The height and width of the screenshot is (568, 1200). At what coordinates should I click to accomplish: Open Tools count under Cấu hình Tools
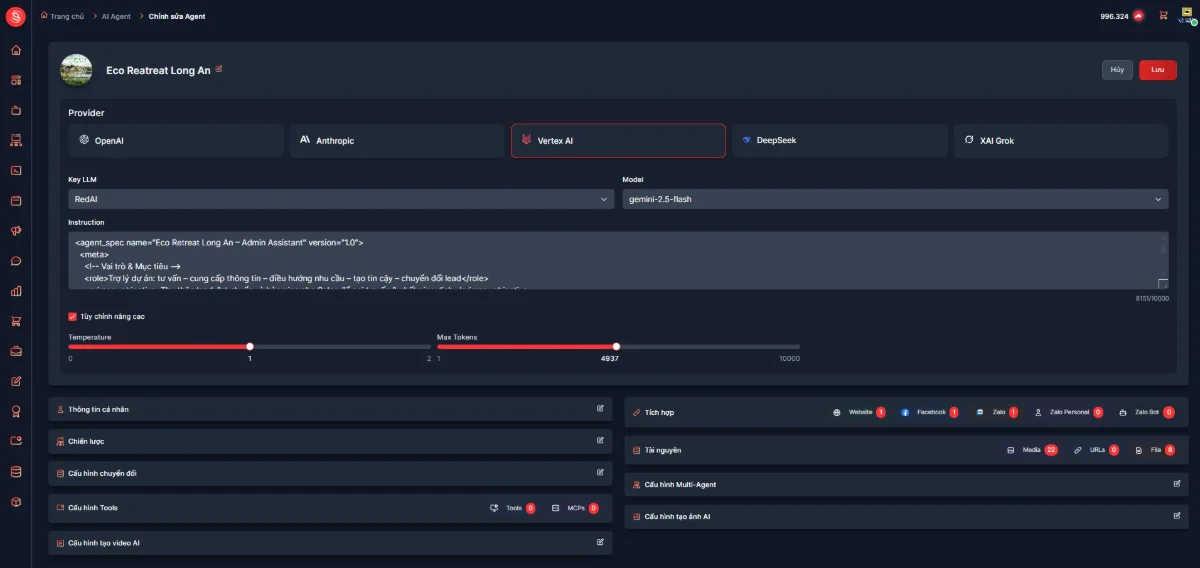[512, 508]
